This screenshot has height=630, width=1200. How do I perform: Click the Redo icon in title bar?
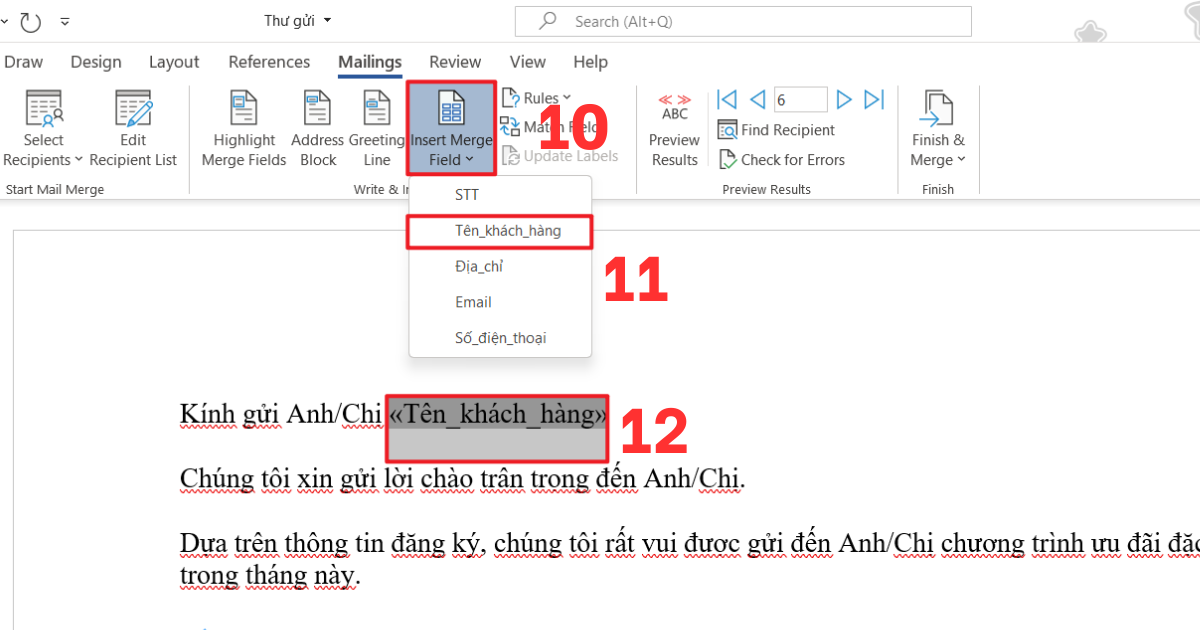(x=30, y=21)
